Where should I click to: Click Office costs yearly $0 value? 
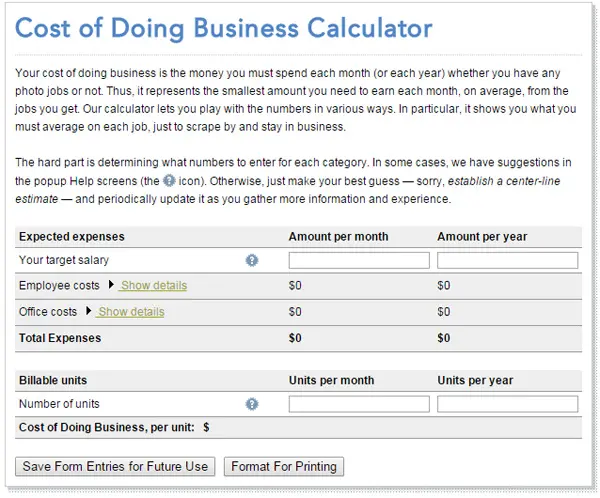pyautogui.click(x=444, y=312)
